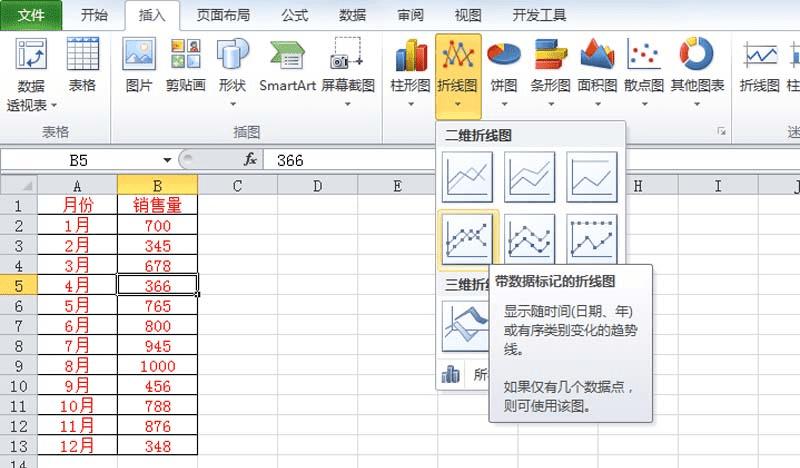Select cell containing 销售量
This screenshot has width=800, height=468.
(x=157, y=205)
